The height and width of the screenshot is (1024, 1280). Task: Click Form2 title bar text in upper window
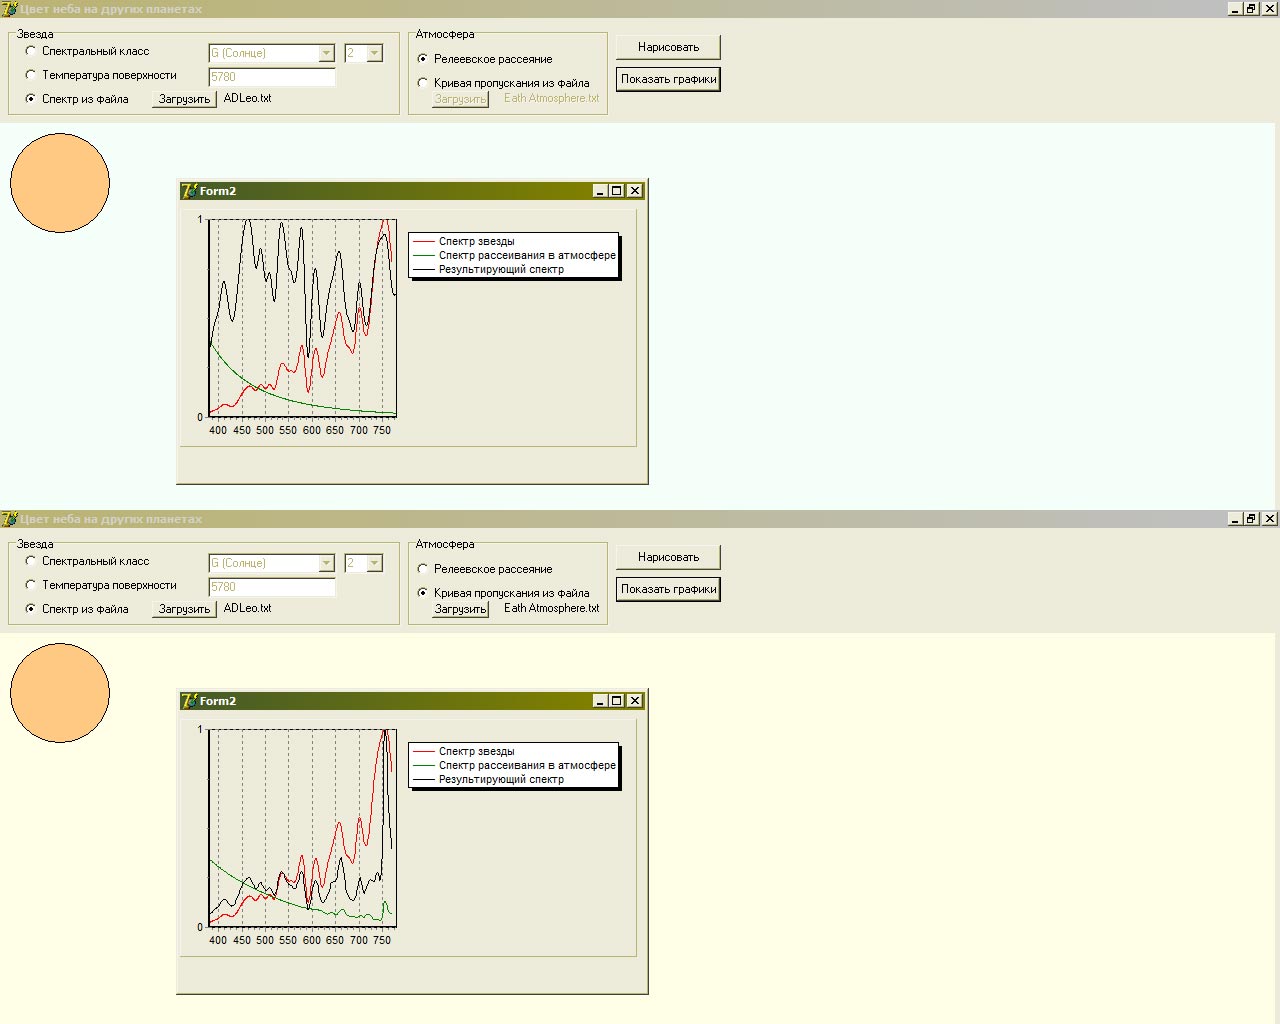click(x=218, y=191)
